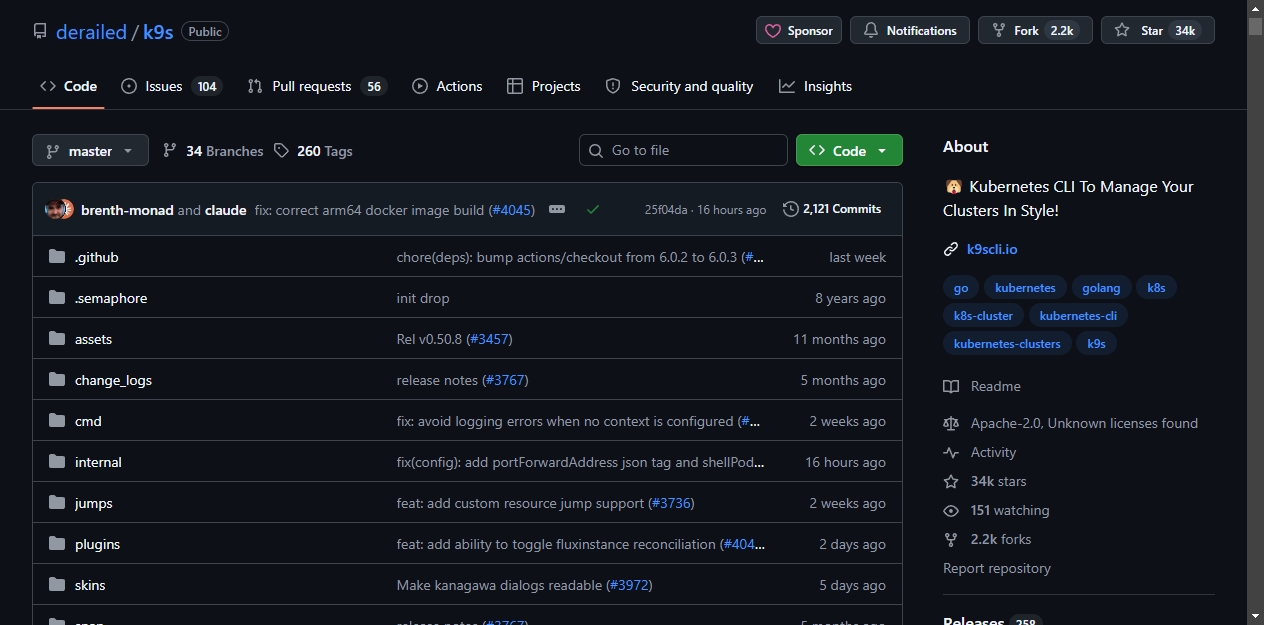
Task: Open the 'init drop' commit message
Action: pyautogui.click(x=423, y=298)
